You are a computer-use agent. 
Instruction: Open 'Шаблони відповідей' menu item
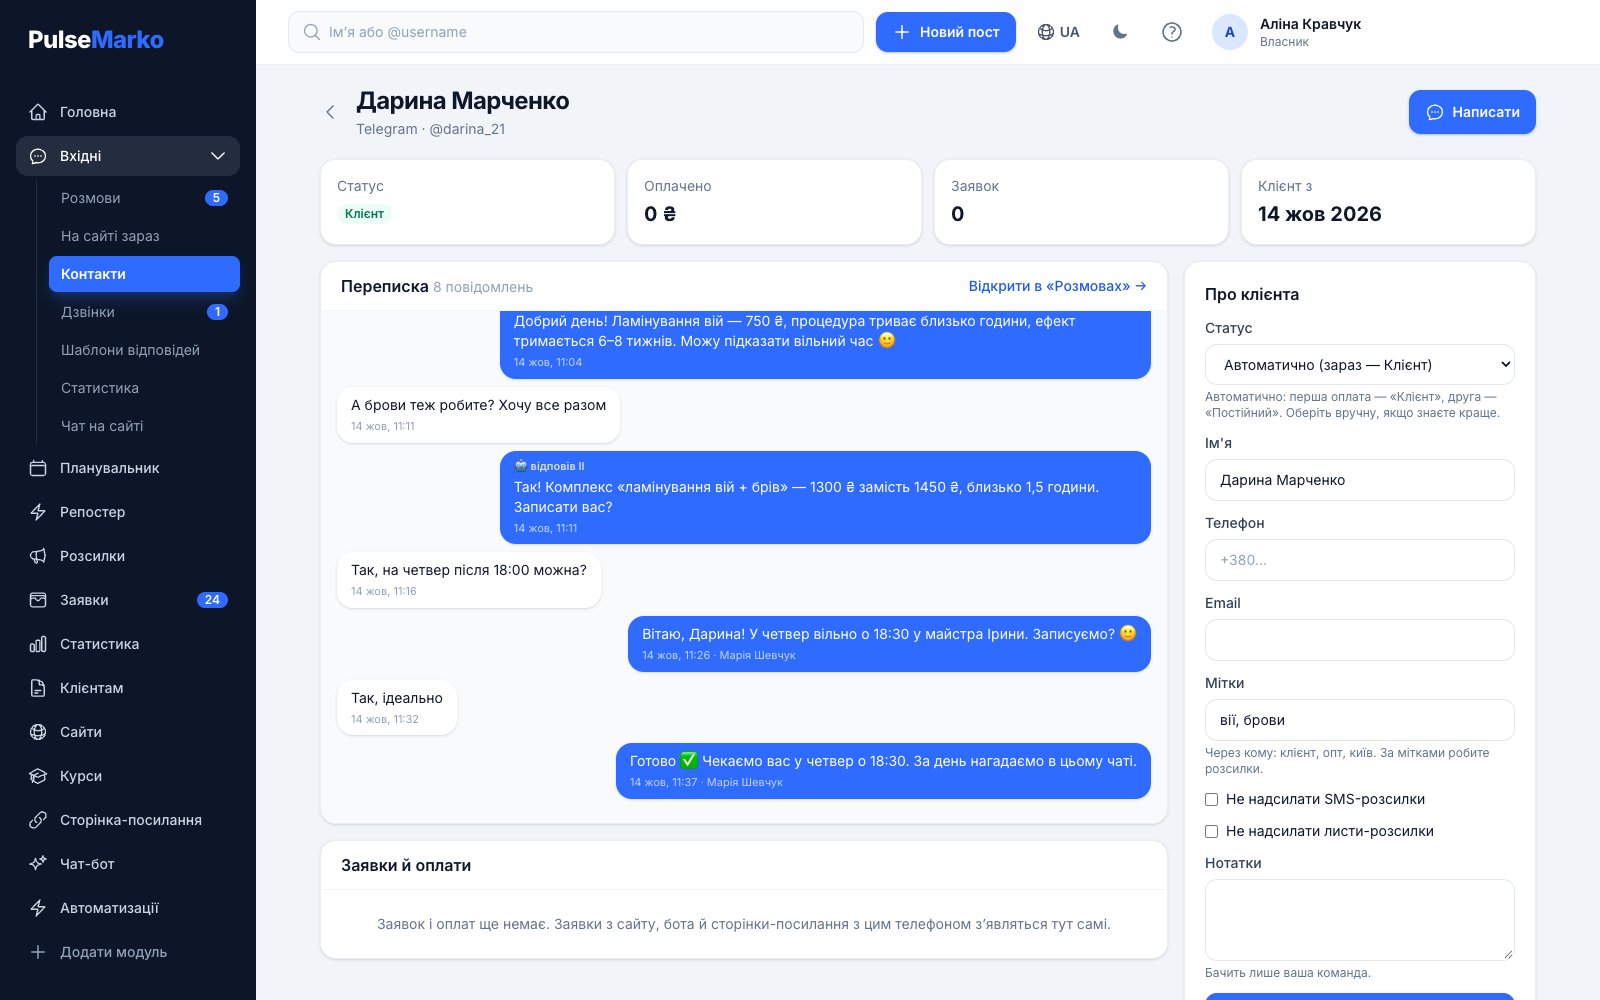[x=144, y=350]
